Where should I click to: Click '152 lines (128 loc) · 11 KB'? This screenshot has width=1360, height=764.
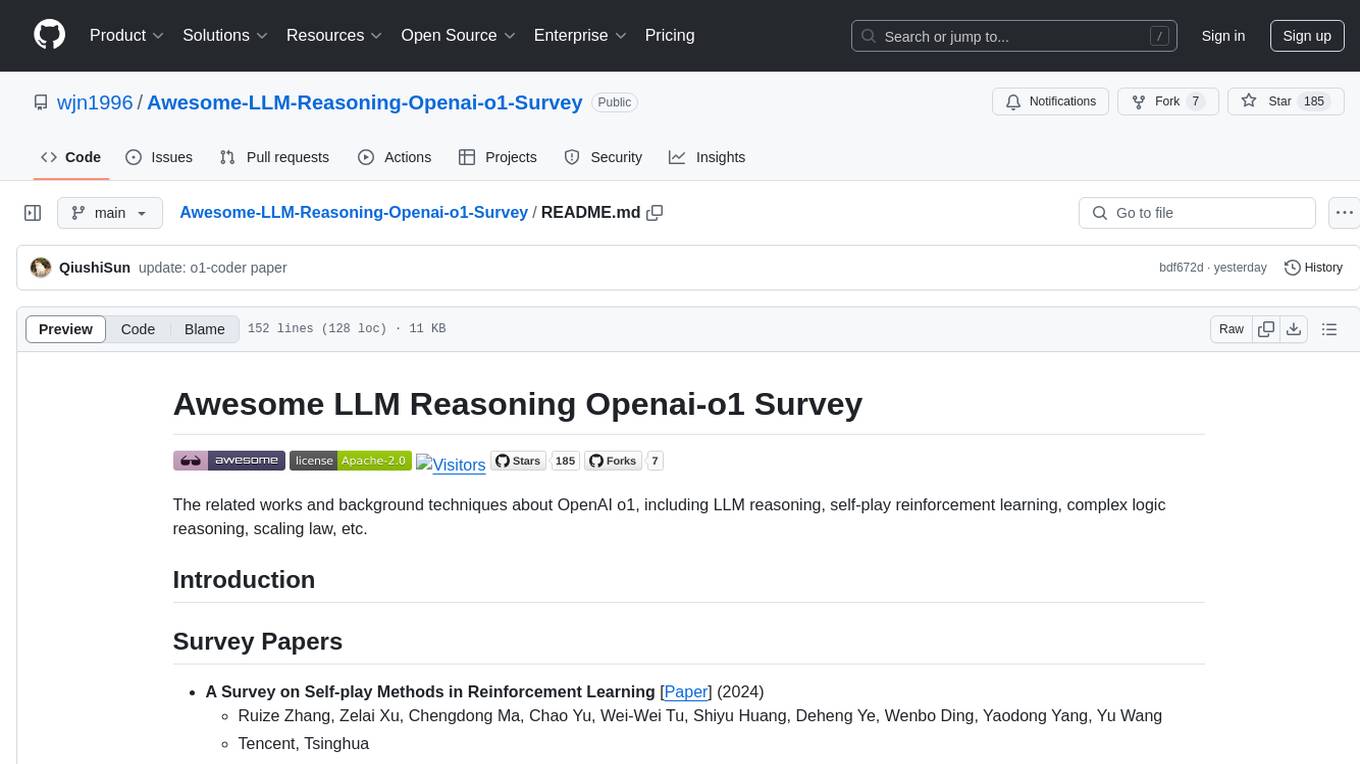tap(346, 329)
